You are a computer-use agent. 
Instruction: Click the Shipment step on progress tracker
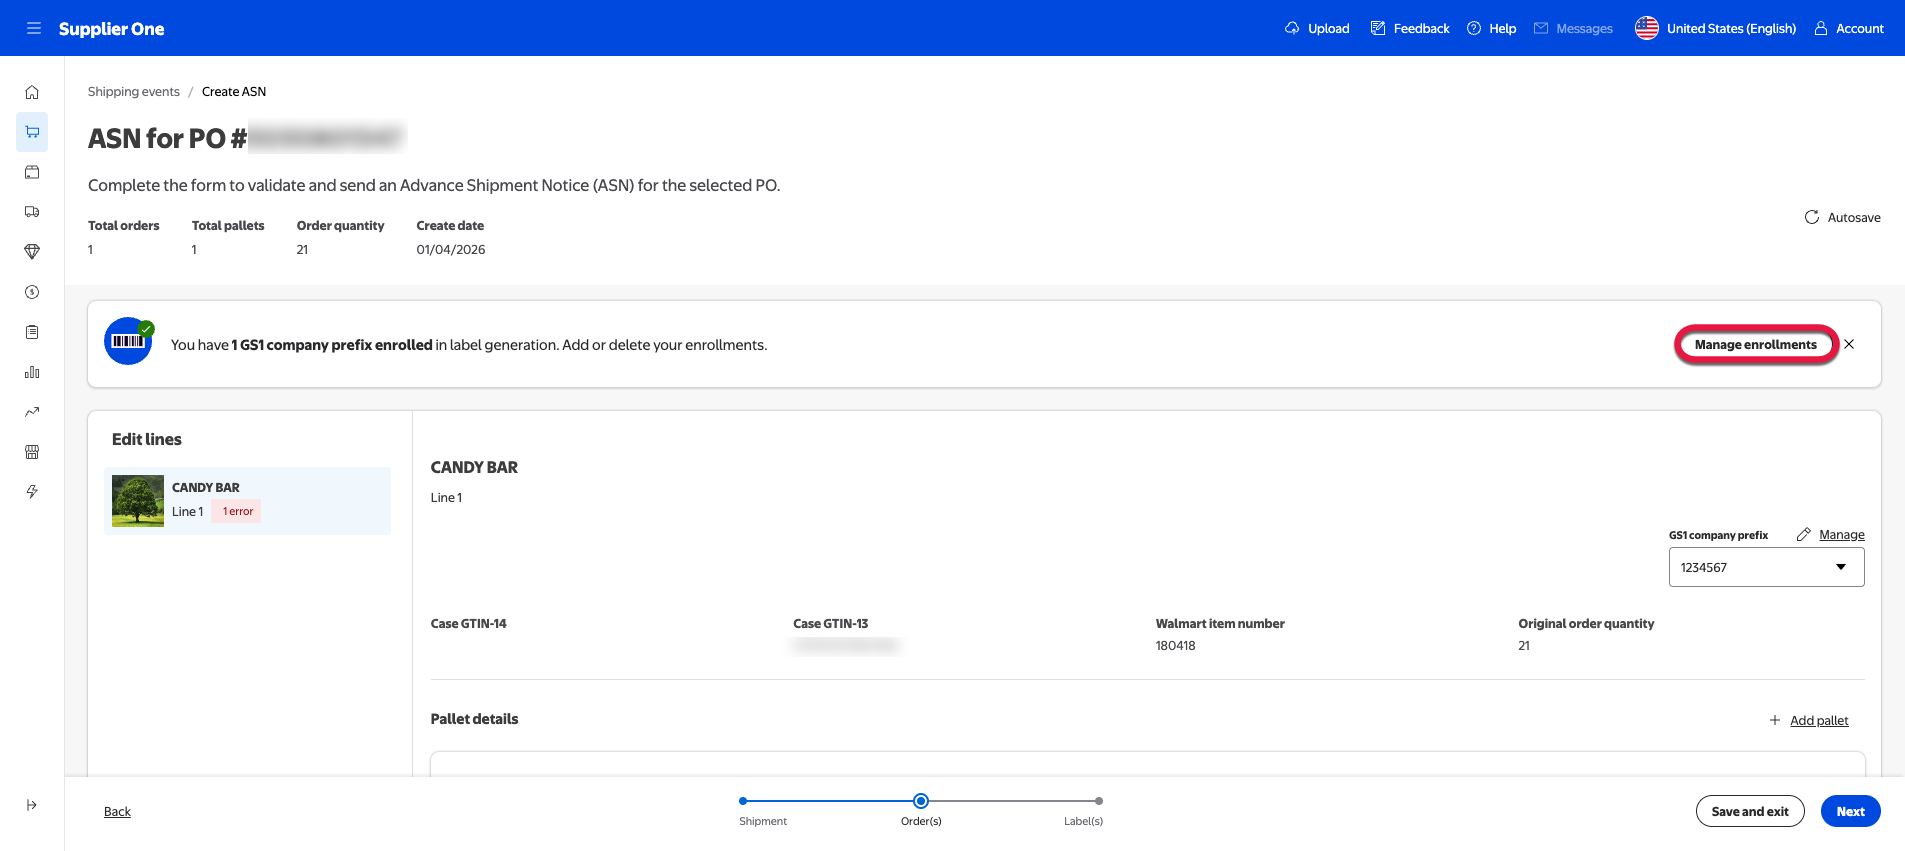[743, 802]
